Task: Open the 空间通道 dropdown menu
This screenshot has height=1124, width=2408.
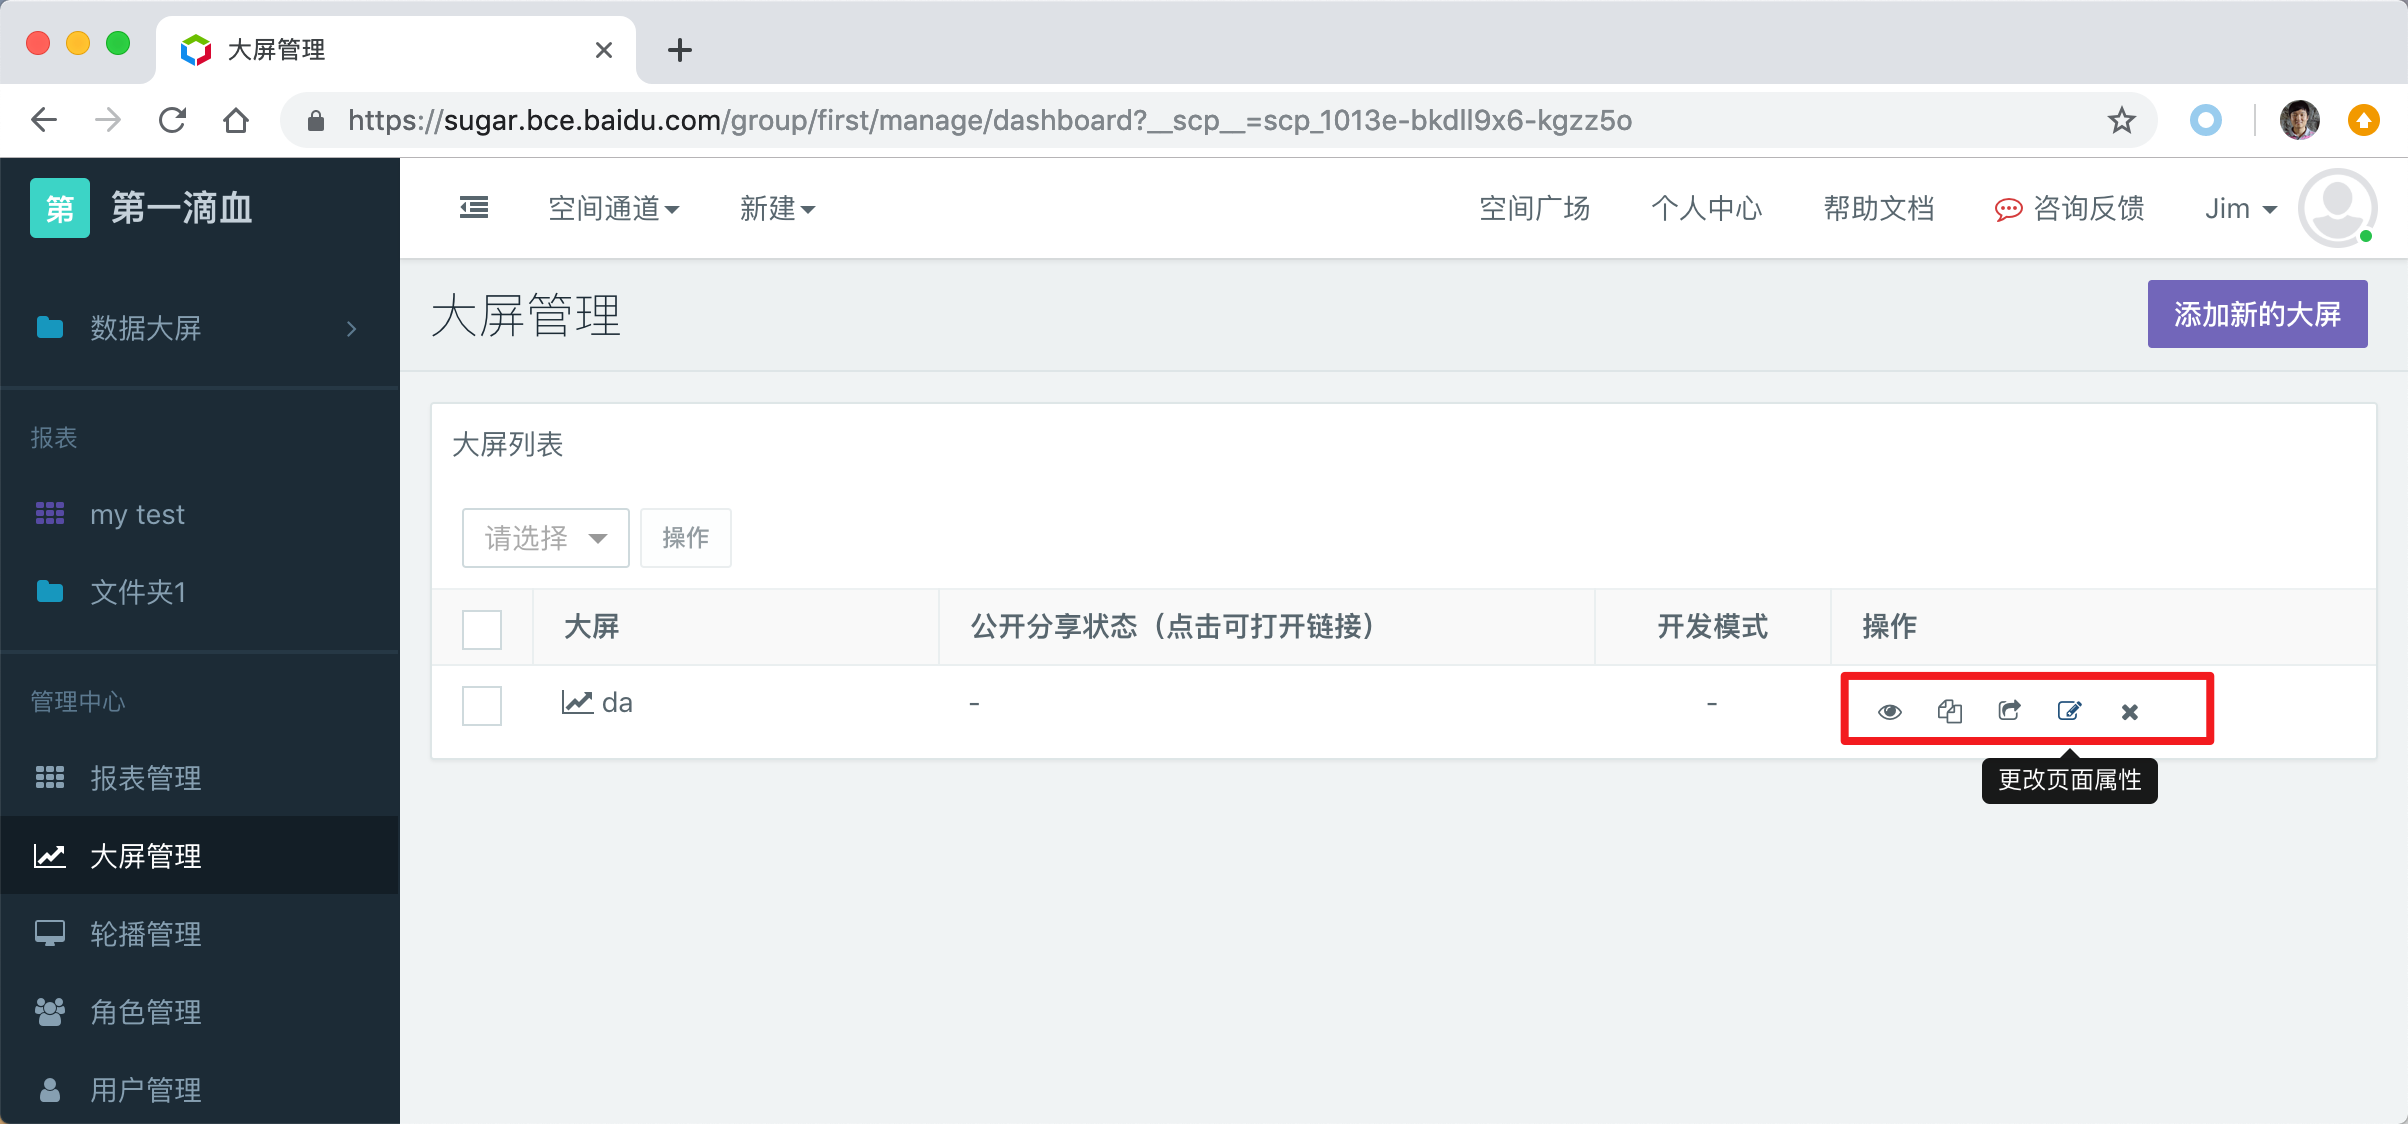Action: (614, 208)
